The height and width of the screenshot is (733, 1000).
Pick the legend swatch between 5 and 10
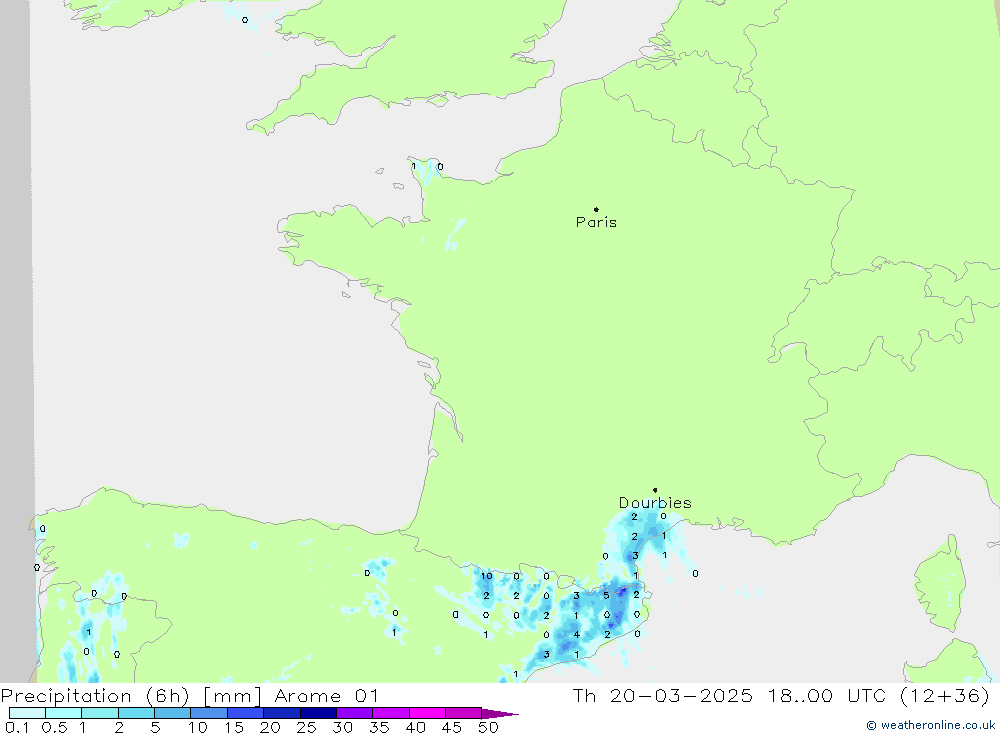pyautogui.click(x=173, y=713)
